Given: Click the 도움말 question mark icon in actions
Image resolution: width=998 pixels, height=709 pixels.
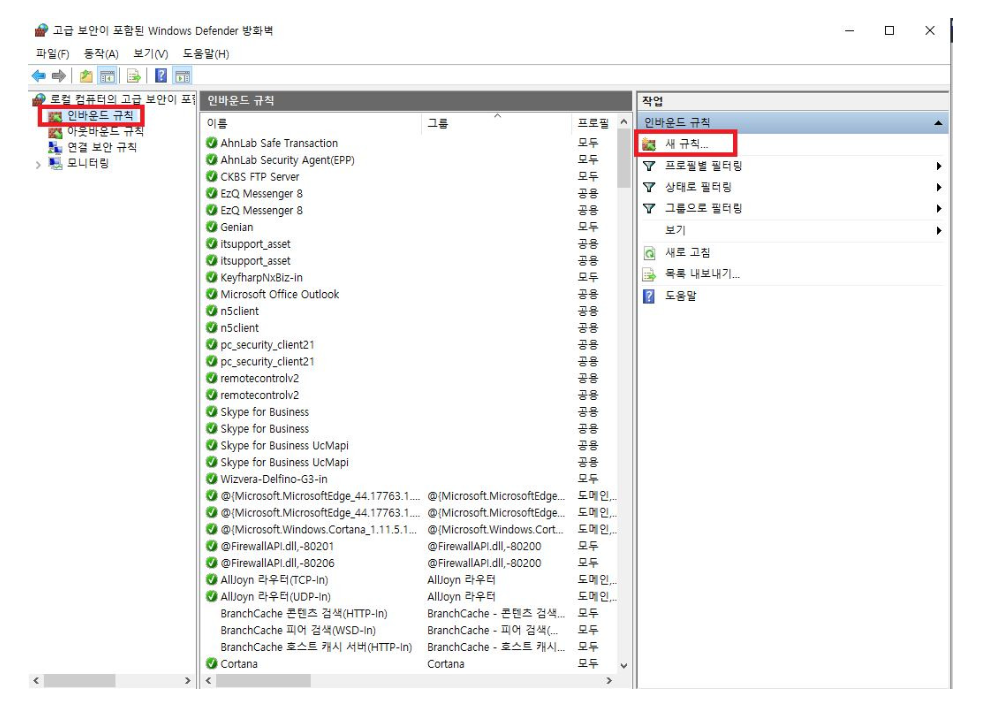Looking at the screenshot, I should tap(649, 296).
